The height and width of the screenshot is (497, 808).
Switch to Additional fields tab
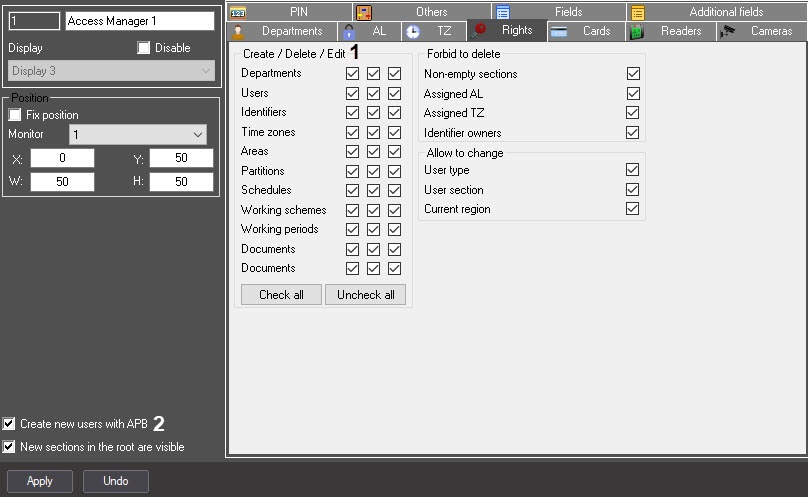tap(717, 12)
